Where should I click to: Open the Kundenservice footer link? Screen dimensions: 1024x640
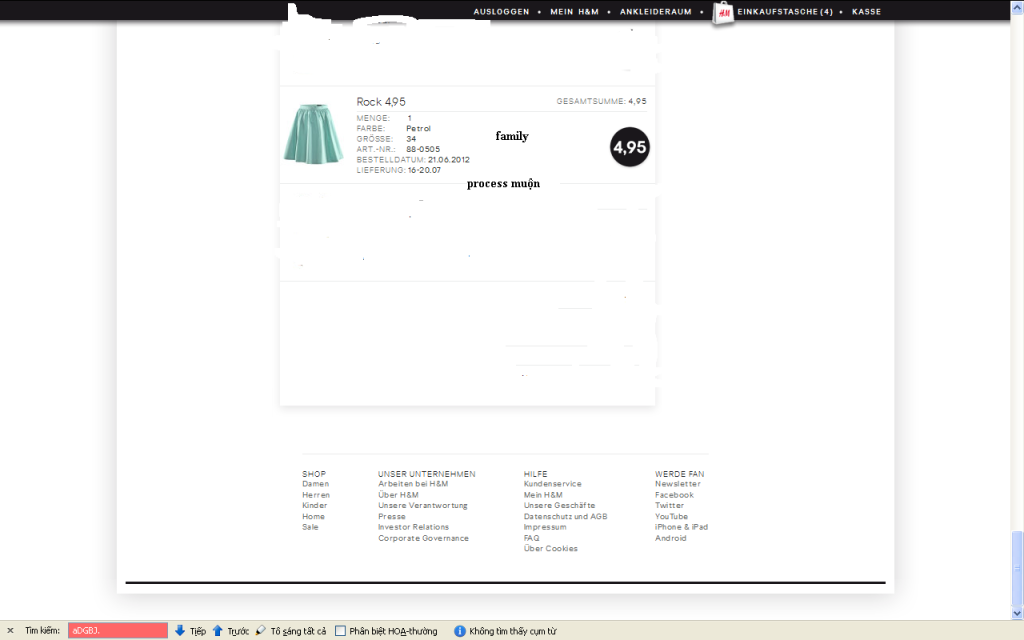[552, 484]
